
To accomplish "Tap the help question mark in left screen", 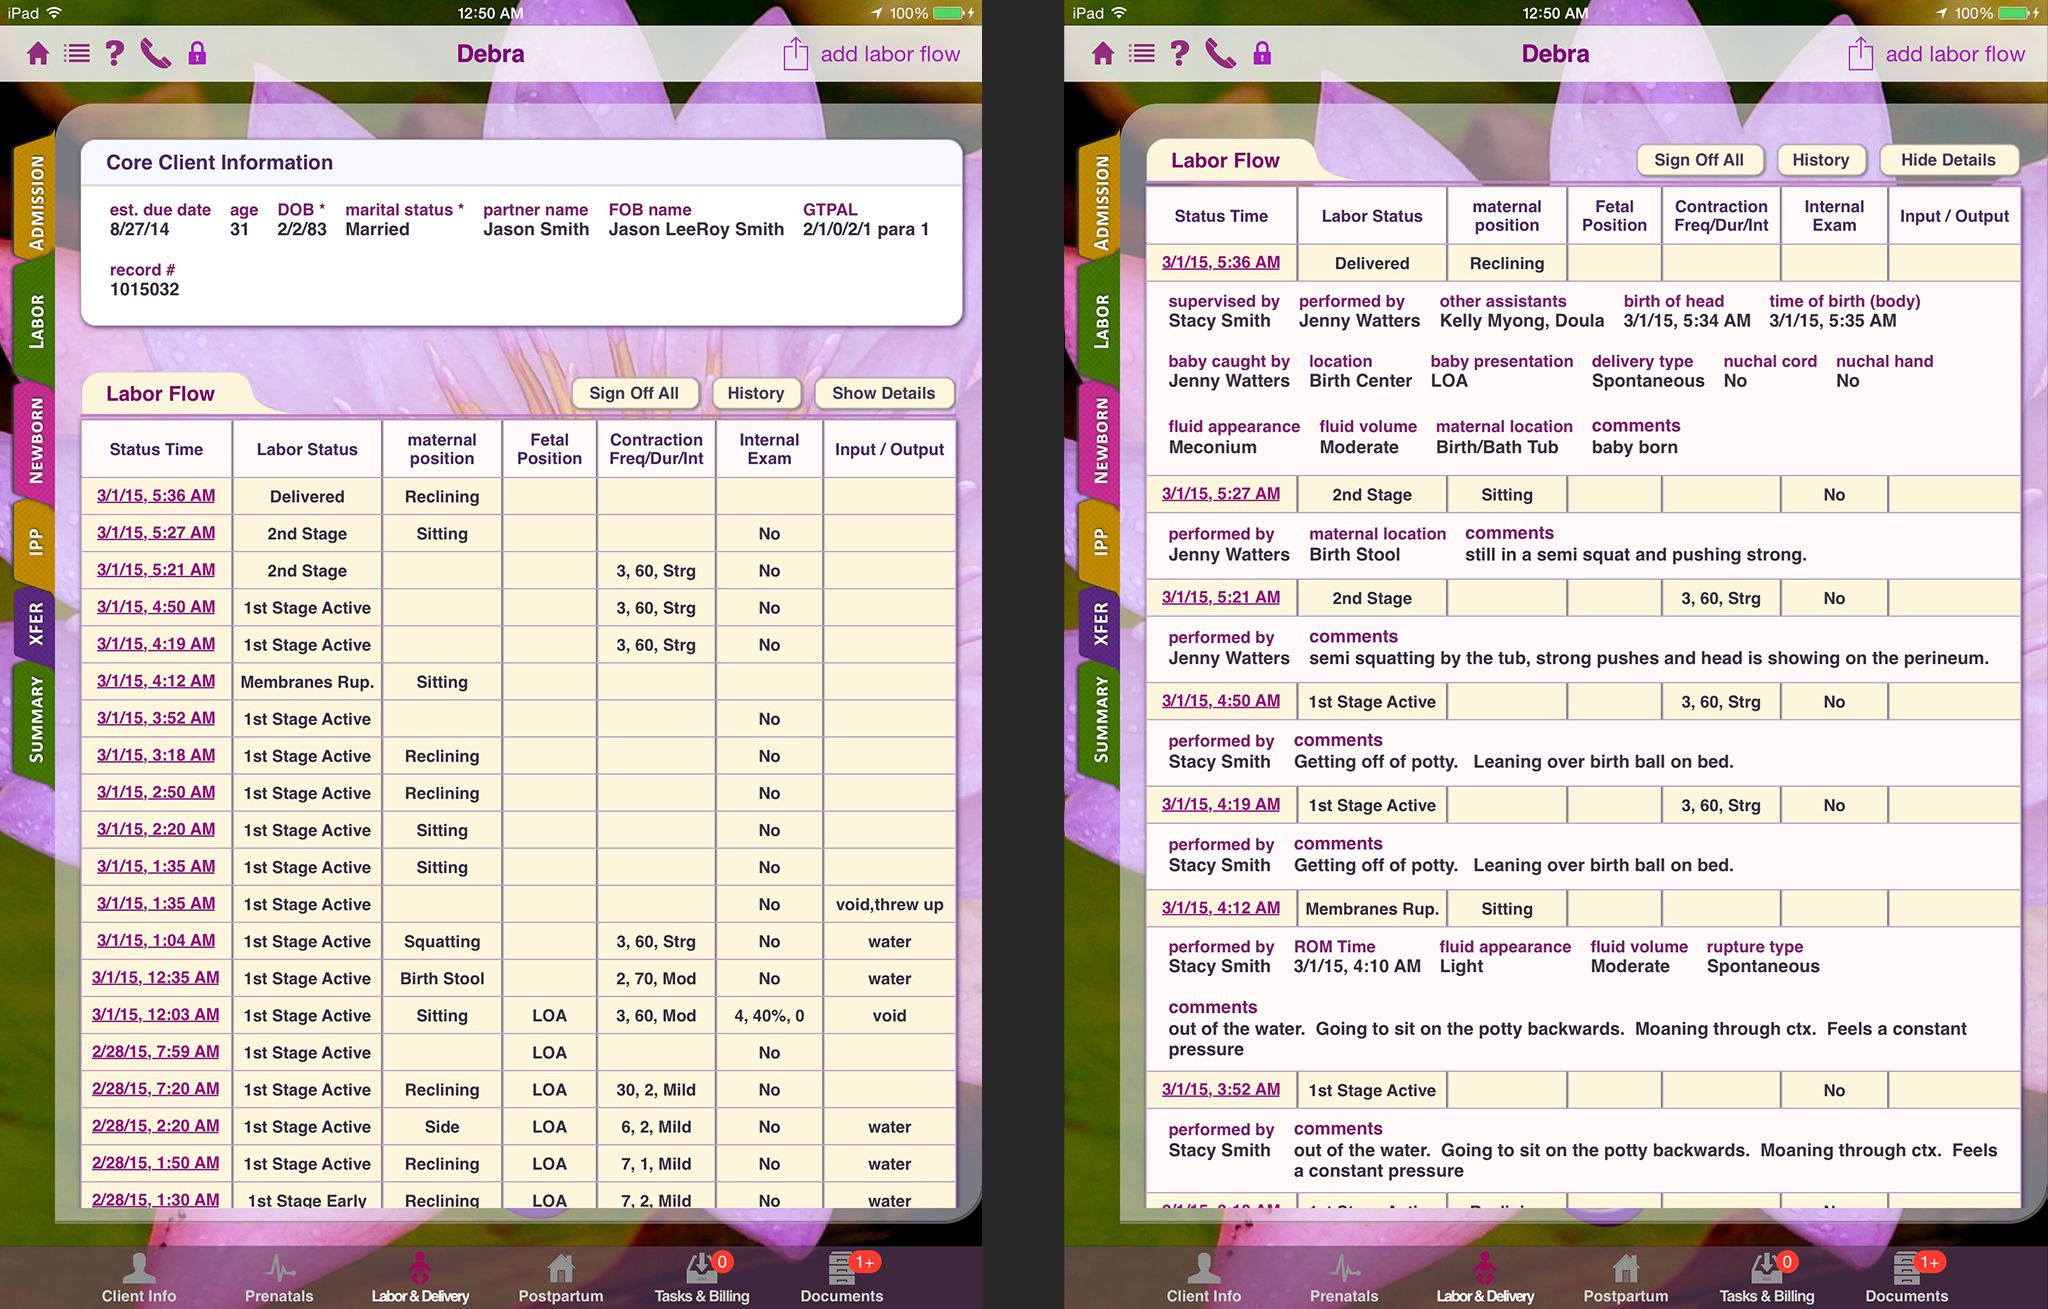I will point(115,53).
